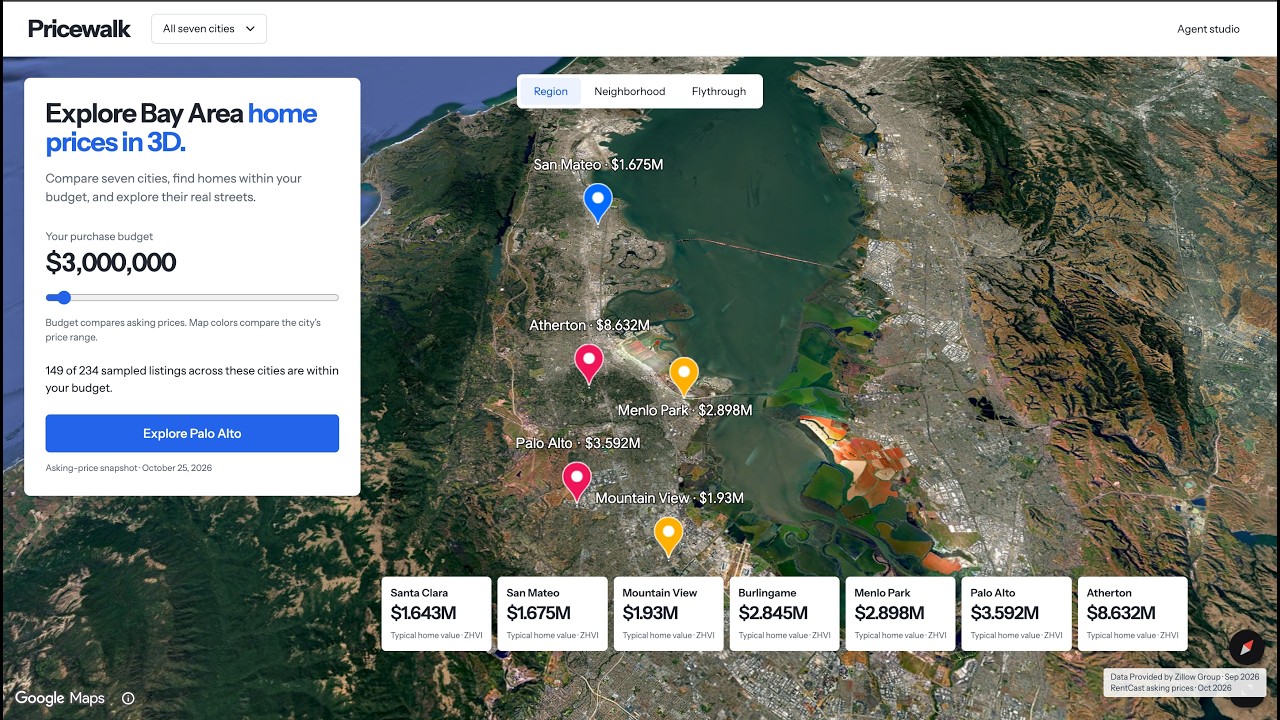Click the Explore Palo Alto button
The height and width of the screenshot is (720, 1280).
(x=192, y=434)
